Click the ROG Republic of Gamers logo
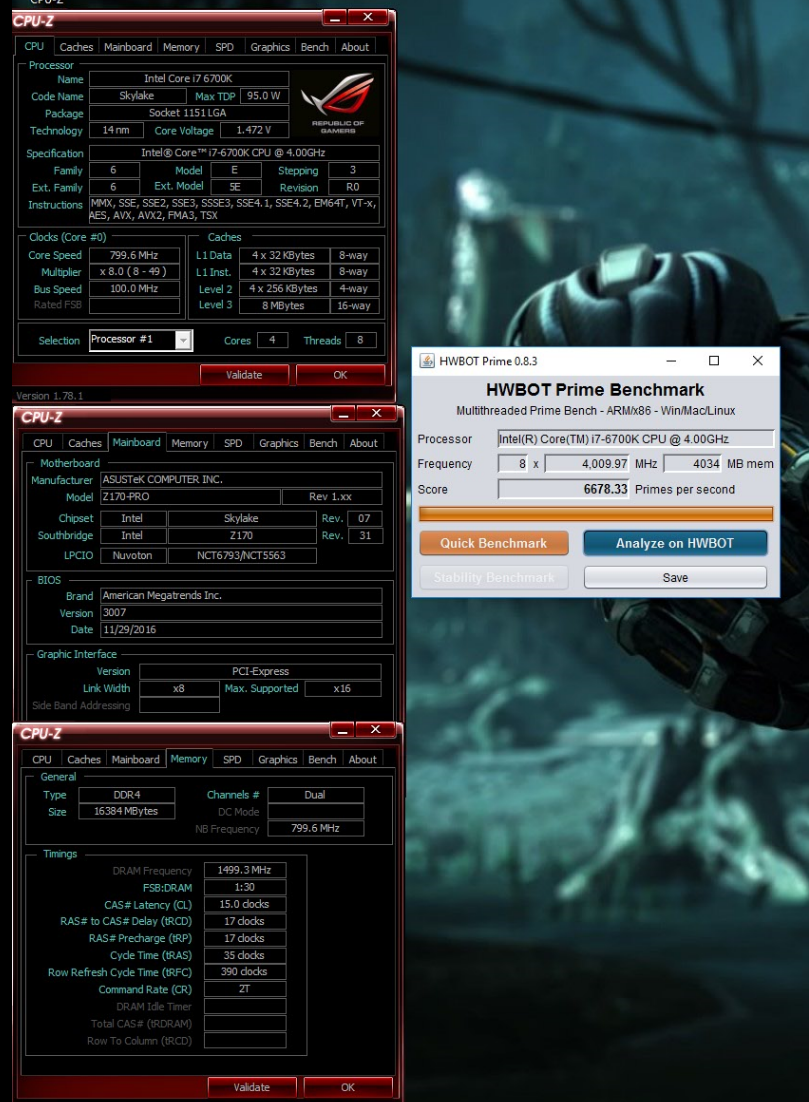The image size is (809, 1102). tap(337, 103)
